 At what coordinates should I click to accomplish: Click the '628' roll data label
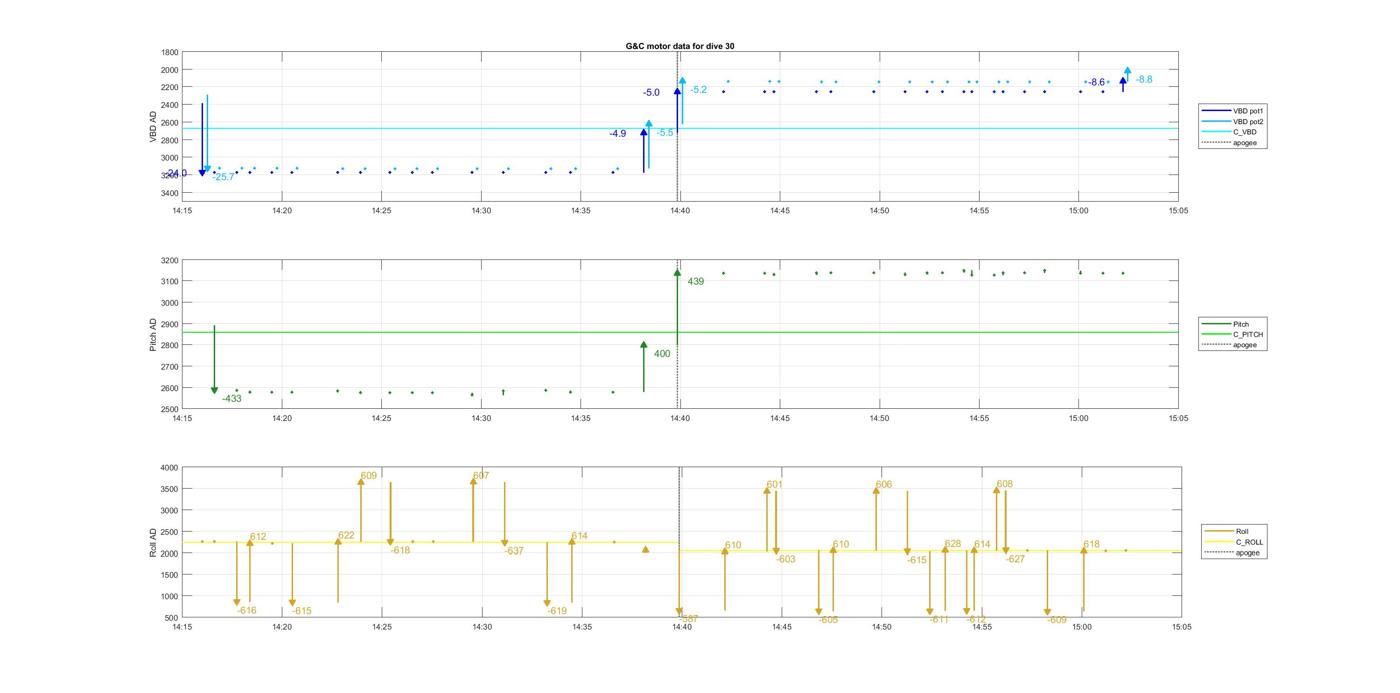point(953,545)
